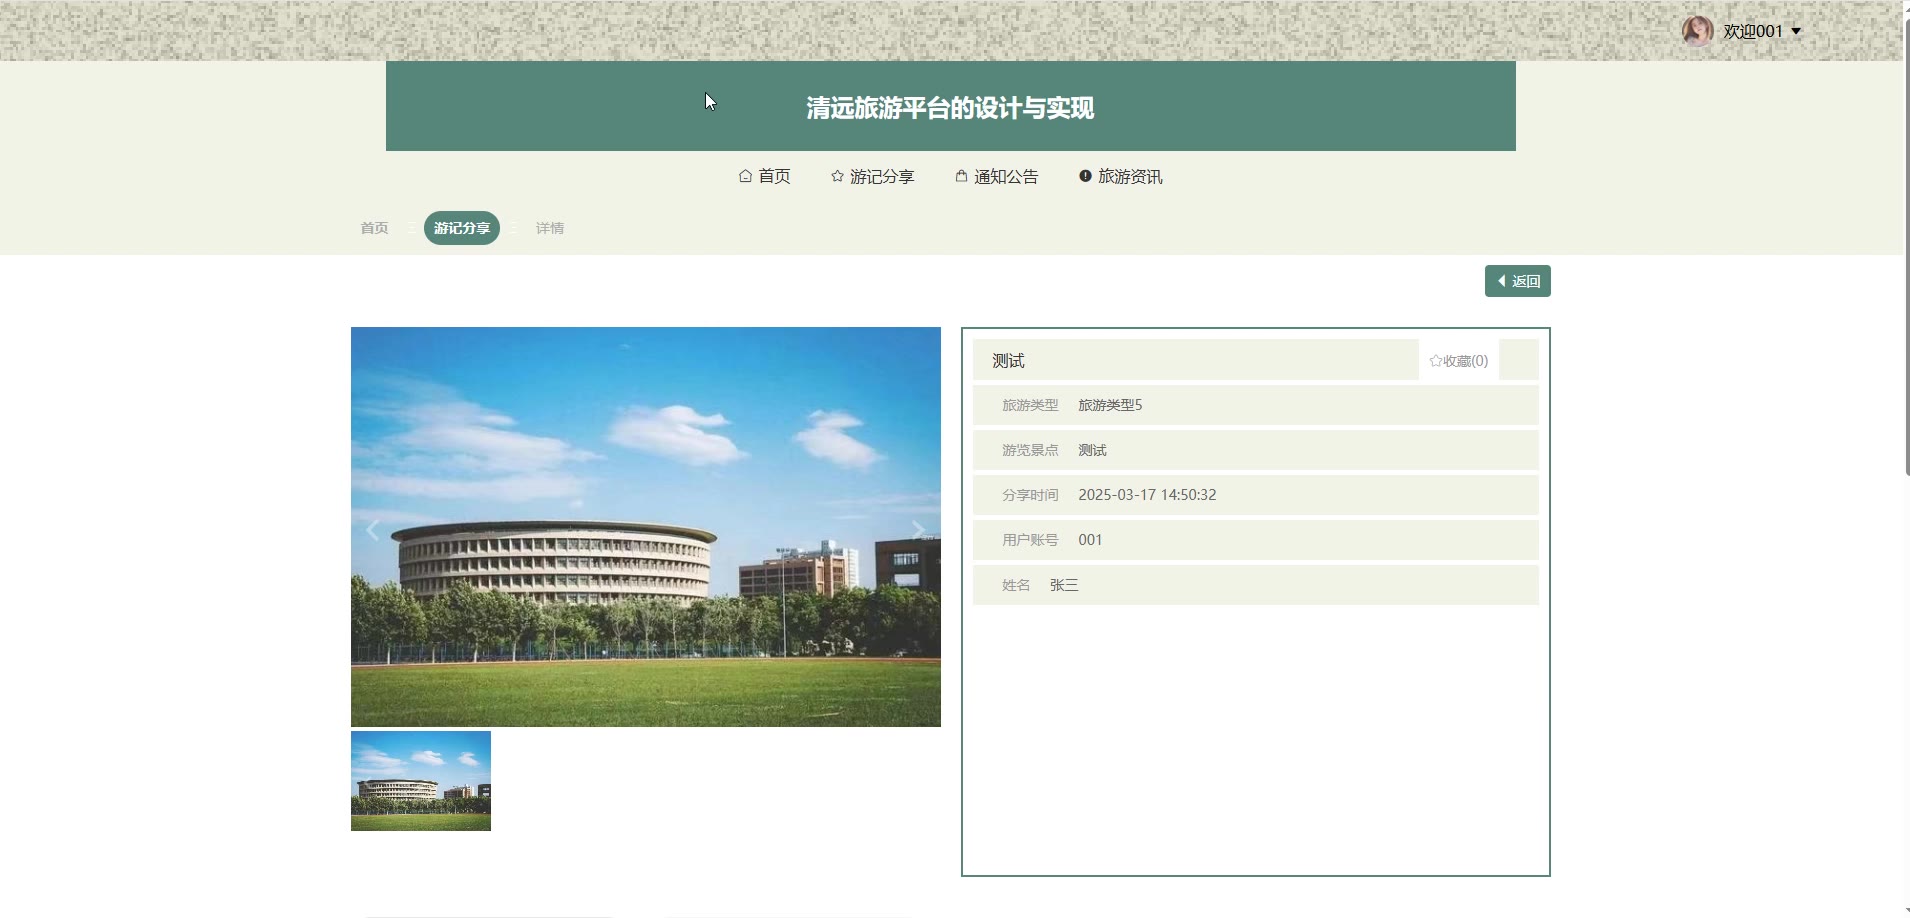This screenshot has height=918, width=1910.
Task: Open 通知公告 navigation menu item
Action: click(997, 176)
